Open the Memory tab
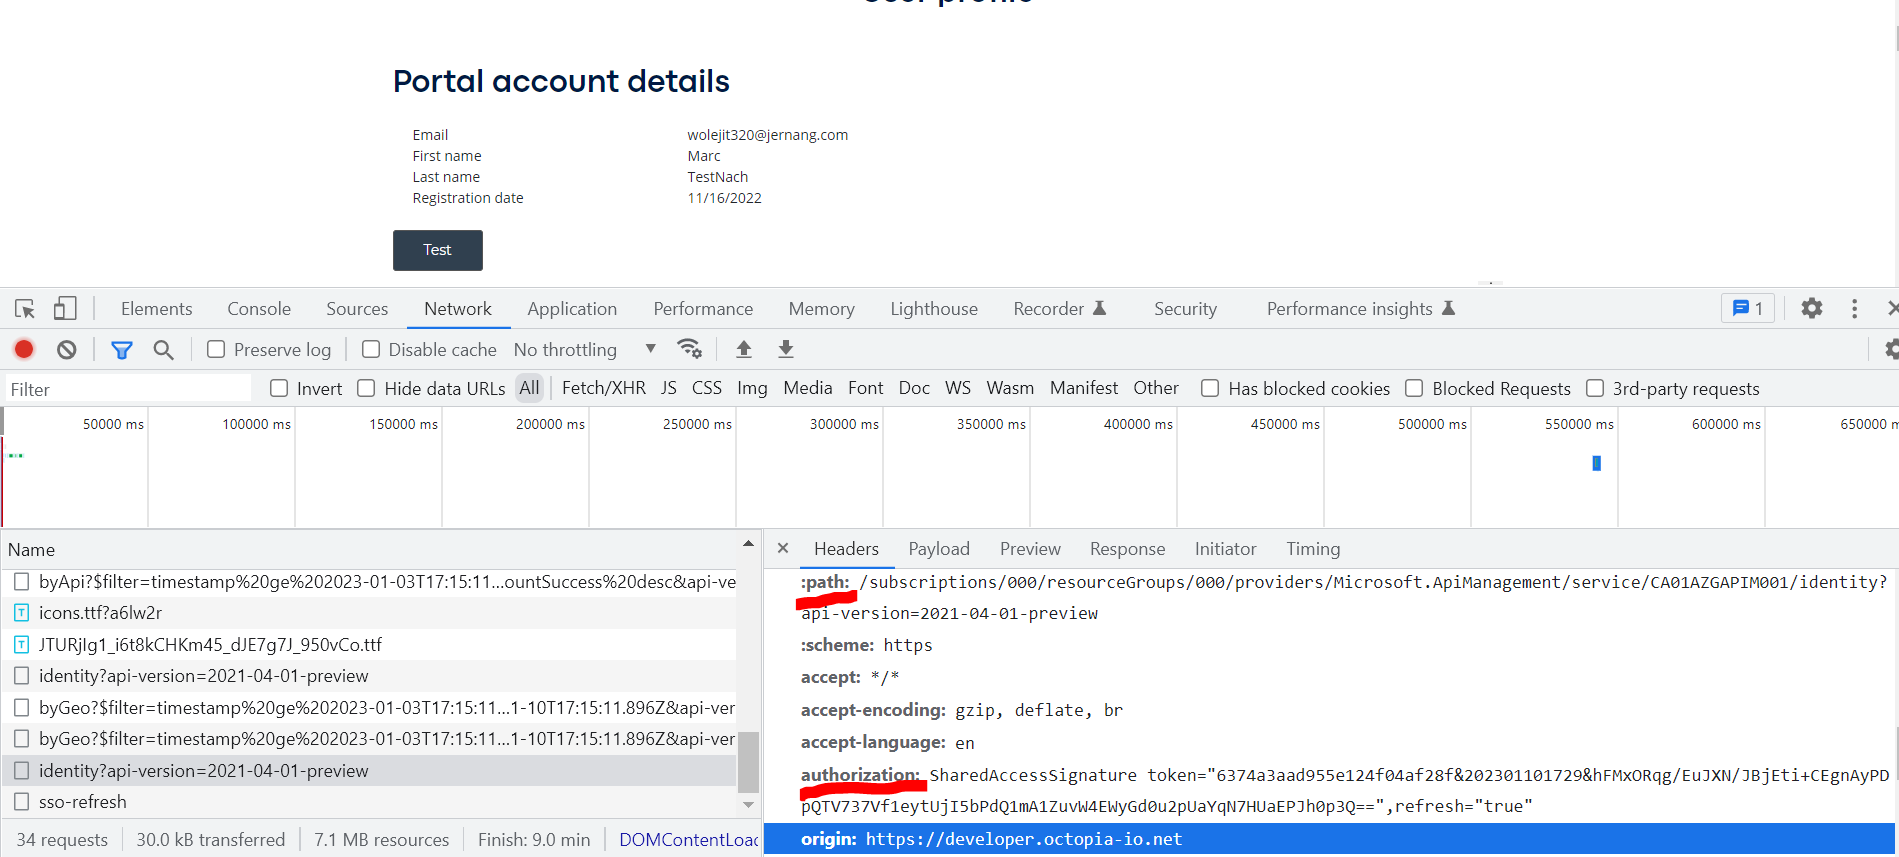The height and width of the screenshot is (857, 1899). point(821,309)
